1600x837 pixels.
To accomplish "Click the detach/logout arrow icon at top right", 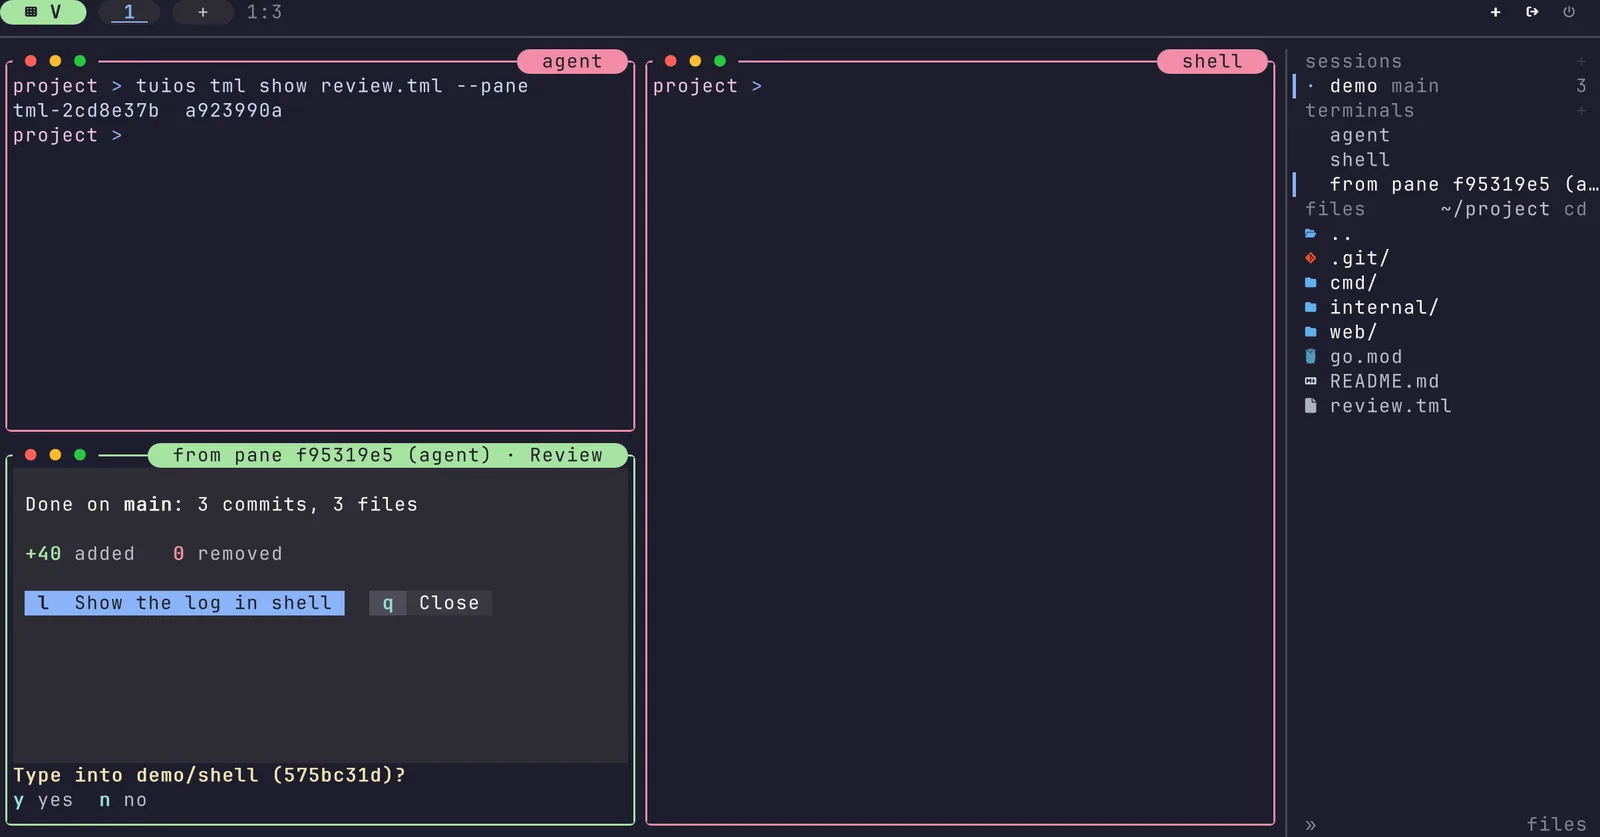I will click(x=1532, y=12).
